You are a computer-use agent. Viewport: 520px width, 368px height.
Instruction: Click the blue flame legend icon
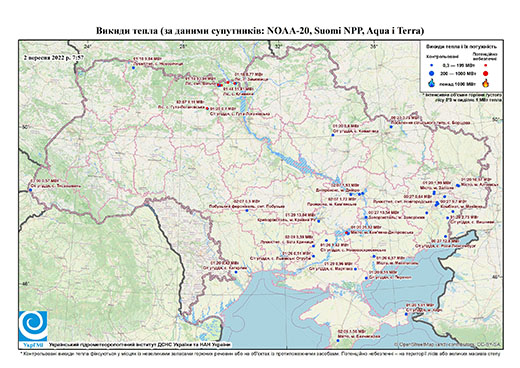432,83
